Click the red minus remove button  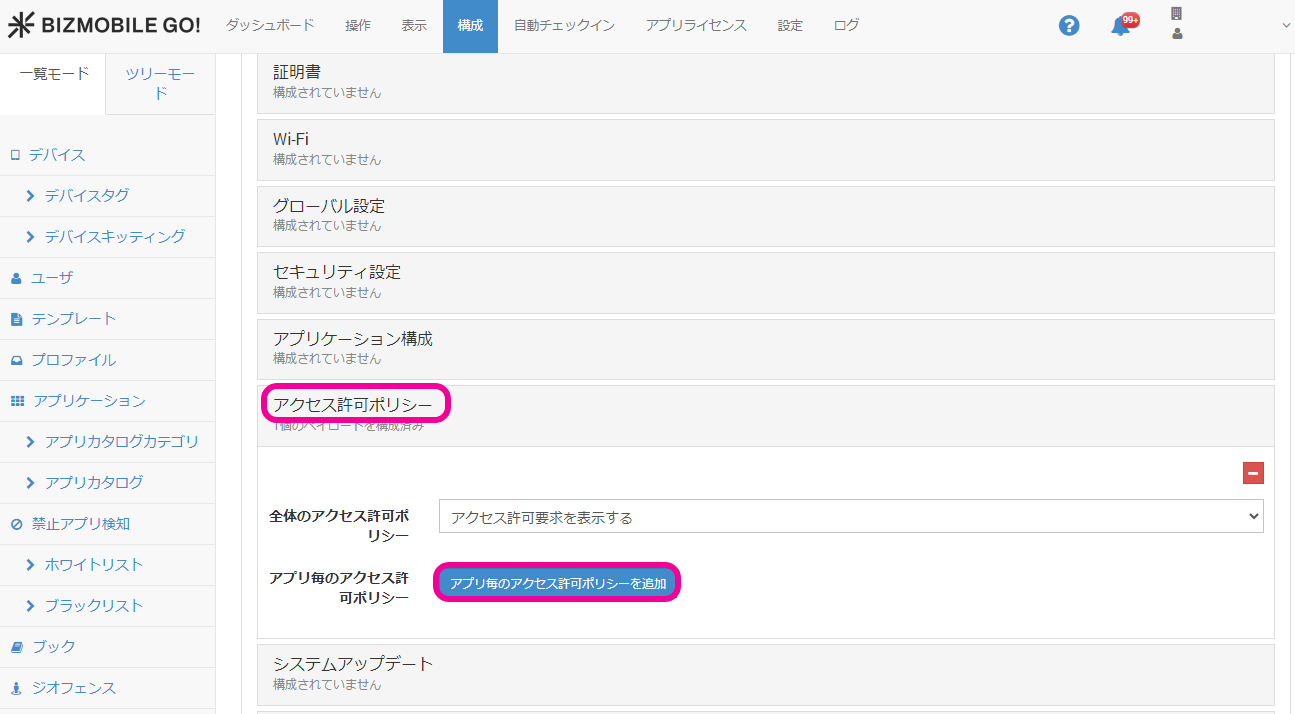coord(1253,473)
